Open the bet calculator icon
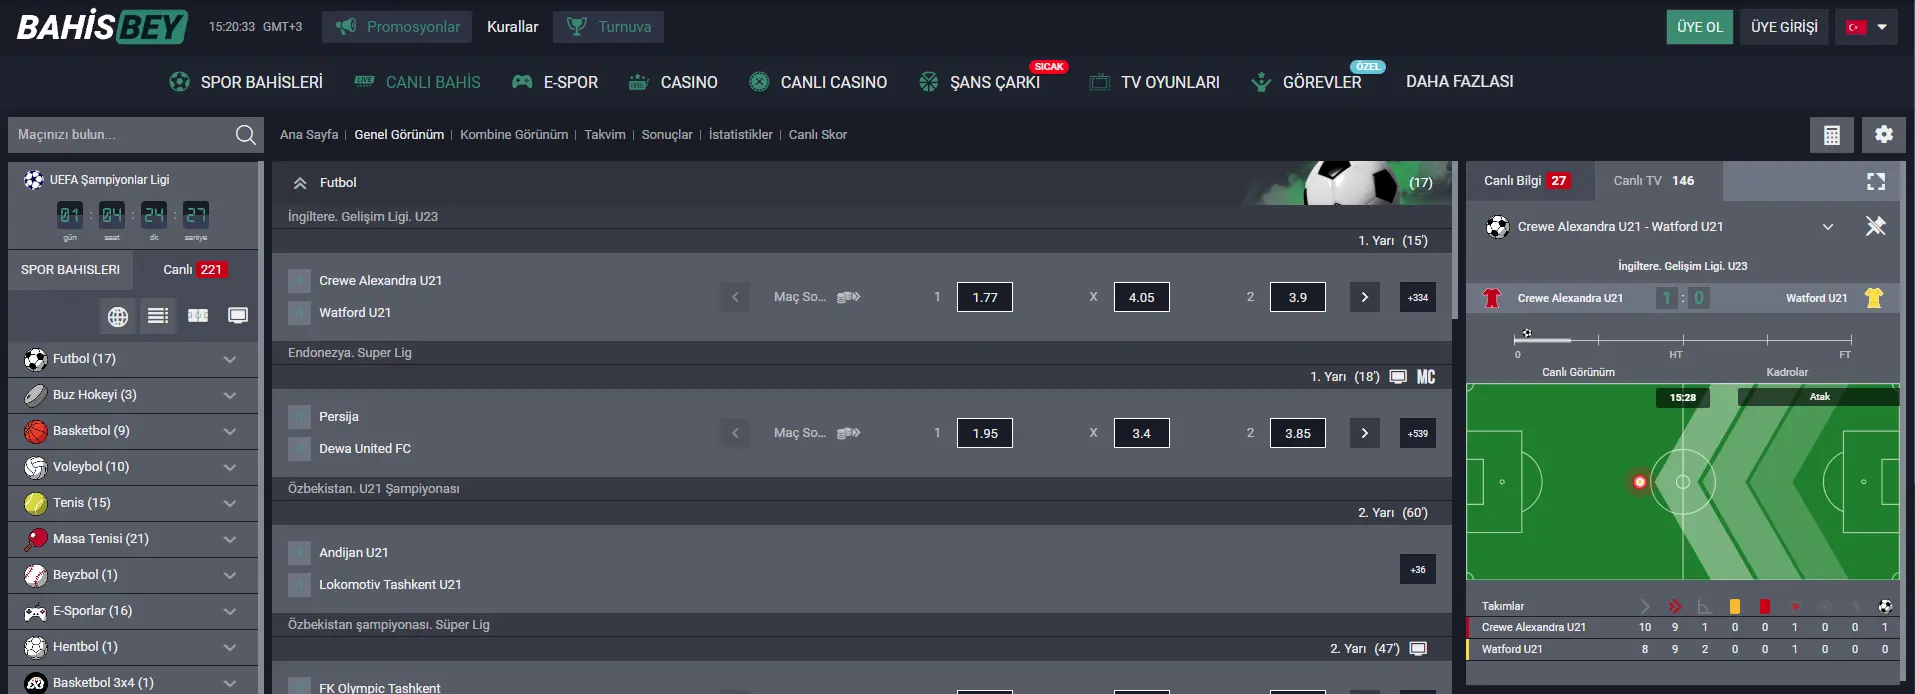The image size is (1915, 694). click(1831, 135)
